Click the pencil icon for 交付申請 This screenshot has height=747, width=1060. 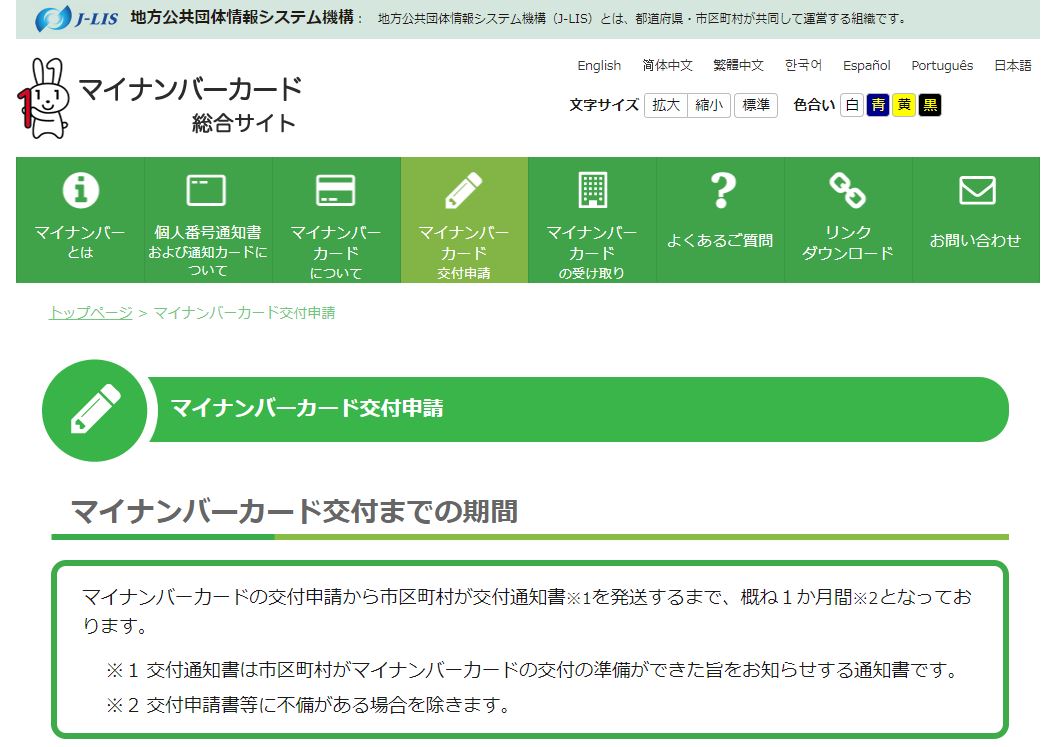pyautogui.click(x=463, y=189)
